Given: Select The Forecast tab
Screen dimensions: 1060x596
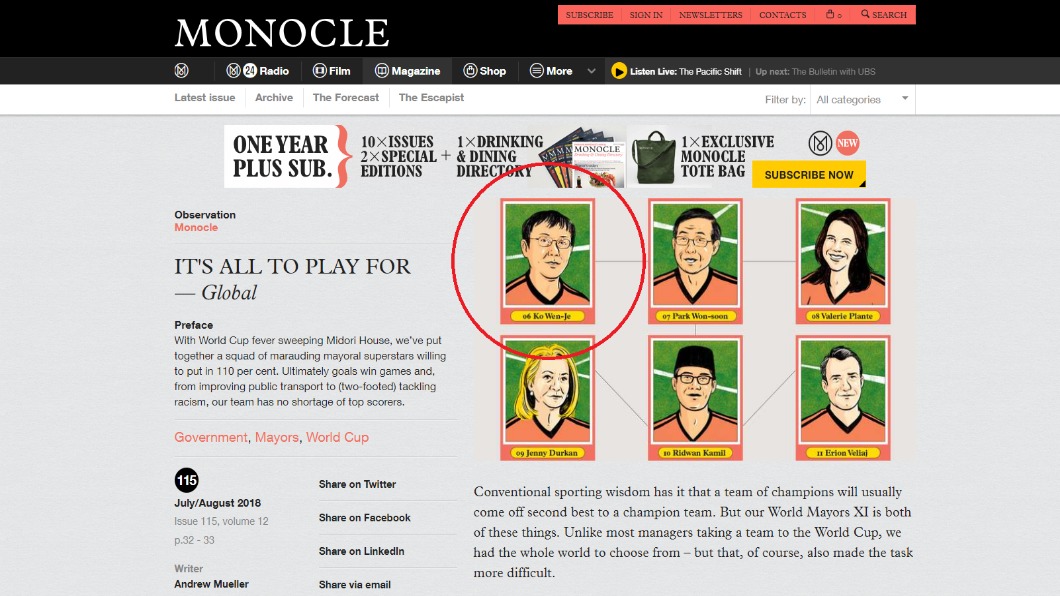Looking at the screenshot, I should (345, 97).
